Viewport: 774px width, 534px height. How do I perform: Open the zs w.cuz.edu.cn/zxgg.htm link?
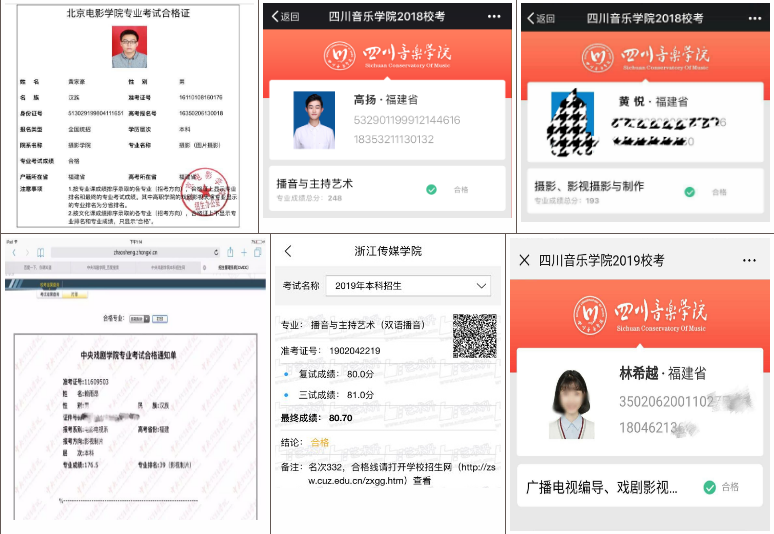pos(402,474)
